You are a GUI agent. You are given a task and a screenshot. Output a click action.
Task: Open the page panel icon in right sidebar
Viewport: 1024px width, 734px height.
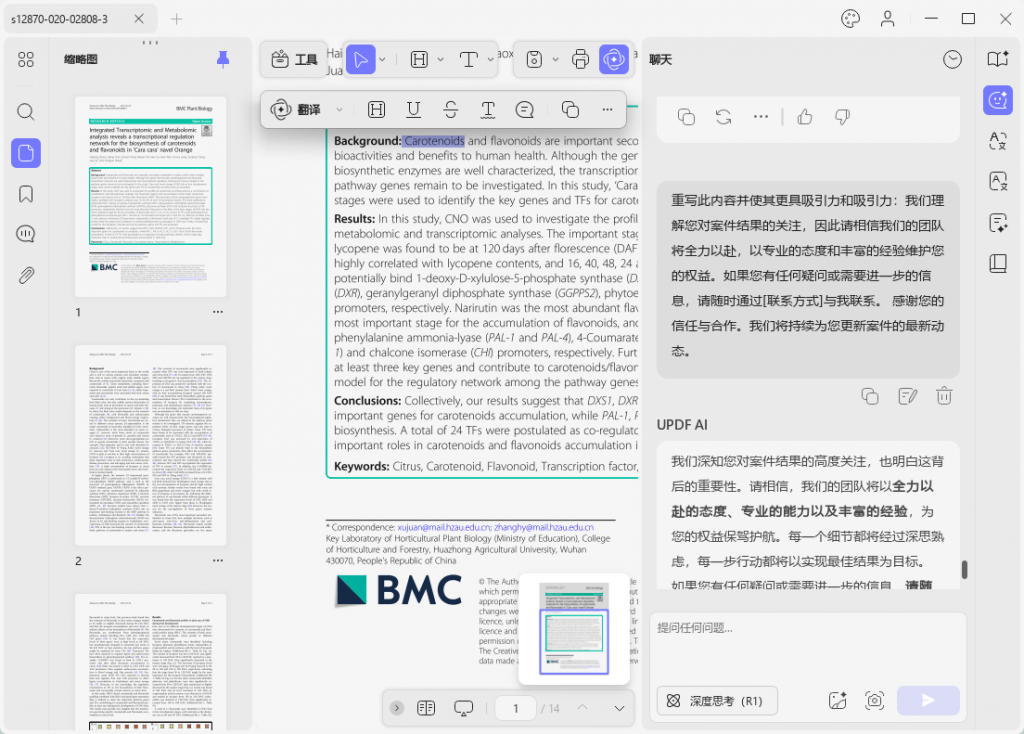coord(998,264)
